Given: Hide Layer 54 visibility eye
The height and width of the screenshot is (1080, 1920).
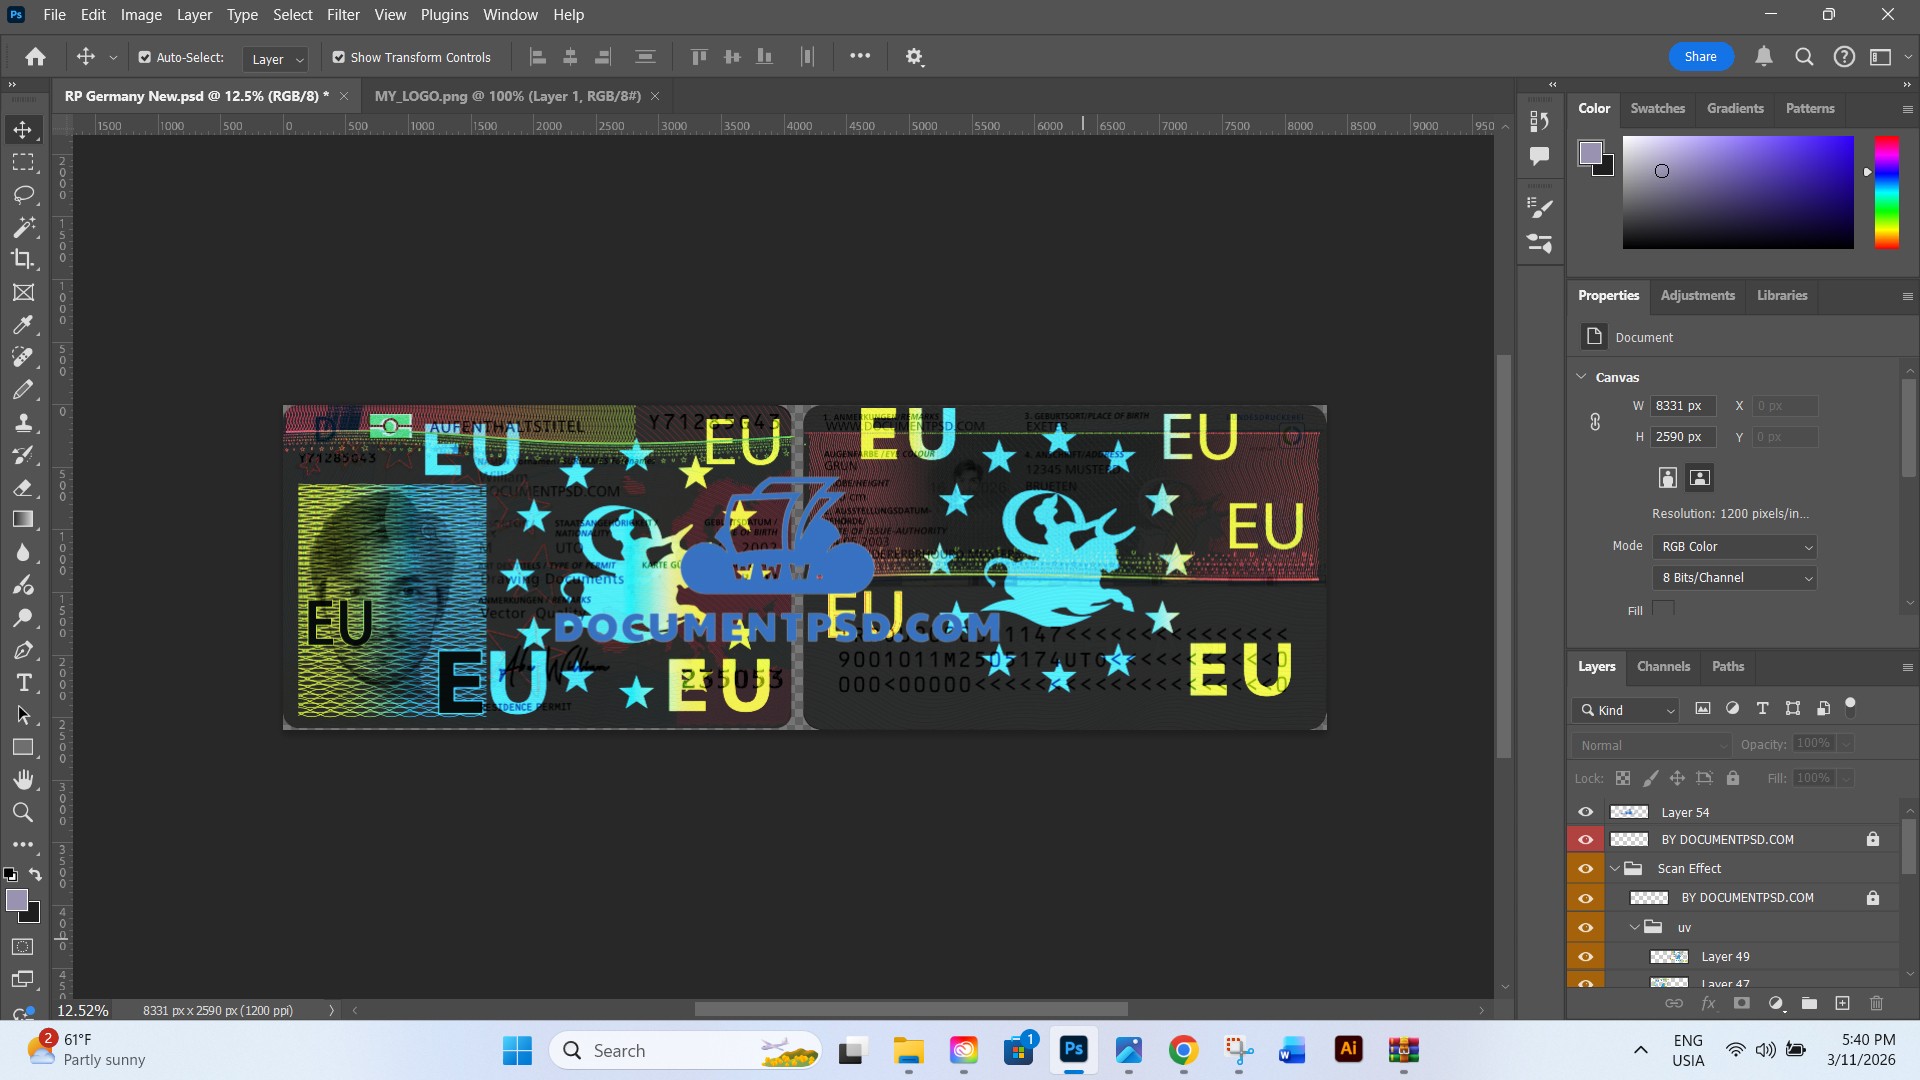Looking at the screenshot, I should point(1586,812).
